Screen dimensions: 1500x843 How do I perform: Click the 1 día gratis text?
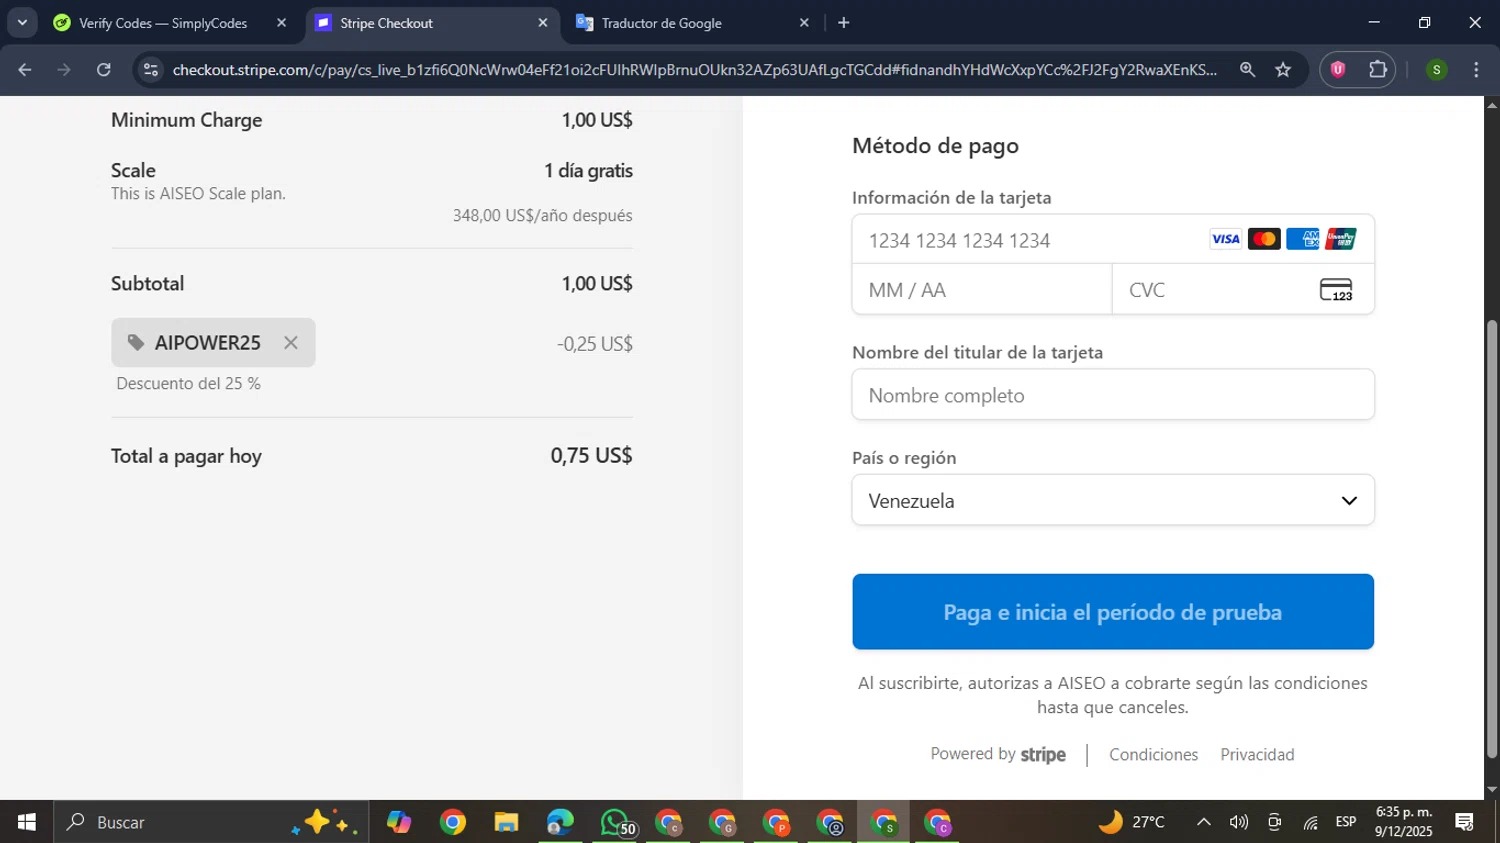[588, 171]
